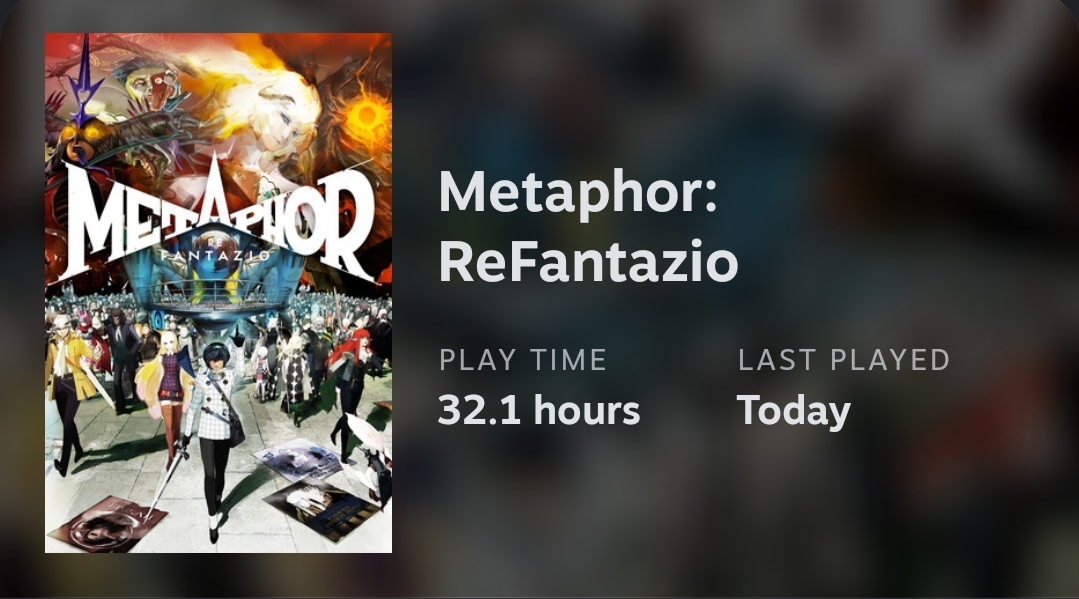1079x599 pixels.
Task: Click the pale blue poster on the pavement
Action: click(297, 460)
